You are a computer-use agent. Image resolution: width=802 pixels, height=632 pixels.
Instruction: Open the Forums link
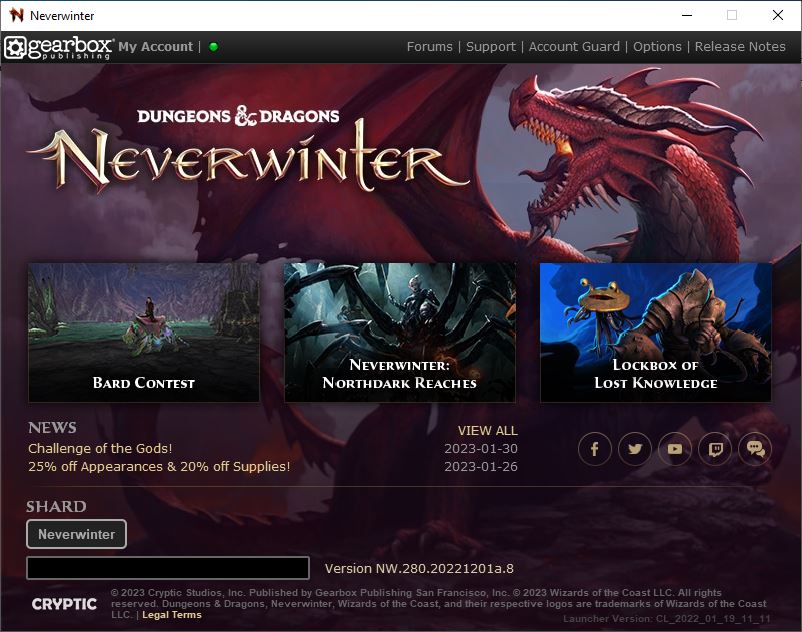(430, 47)
